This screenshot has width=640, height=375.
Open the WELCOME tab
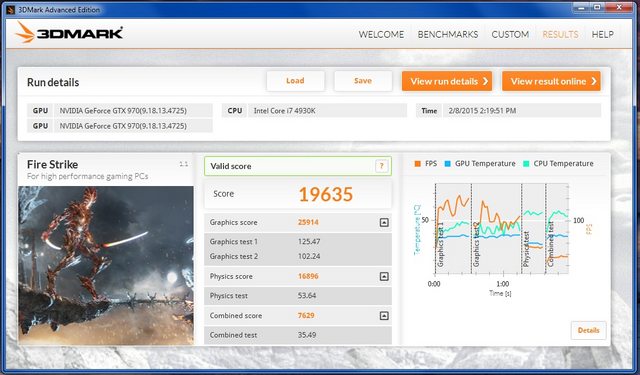tap(381, 34)
